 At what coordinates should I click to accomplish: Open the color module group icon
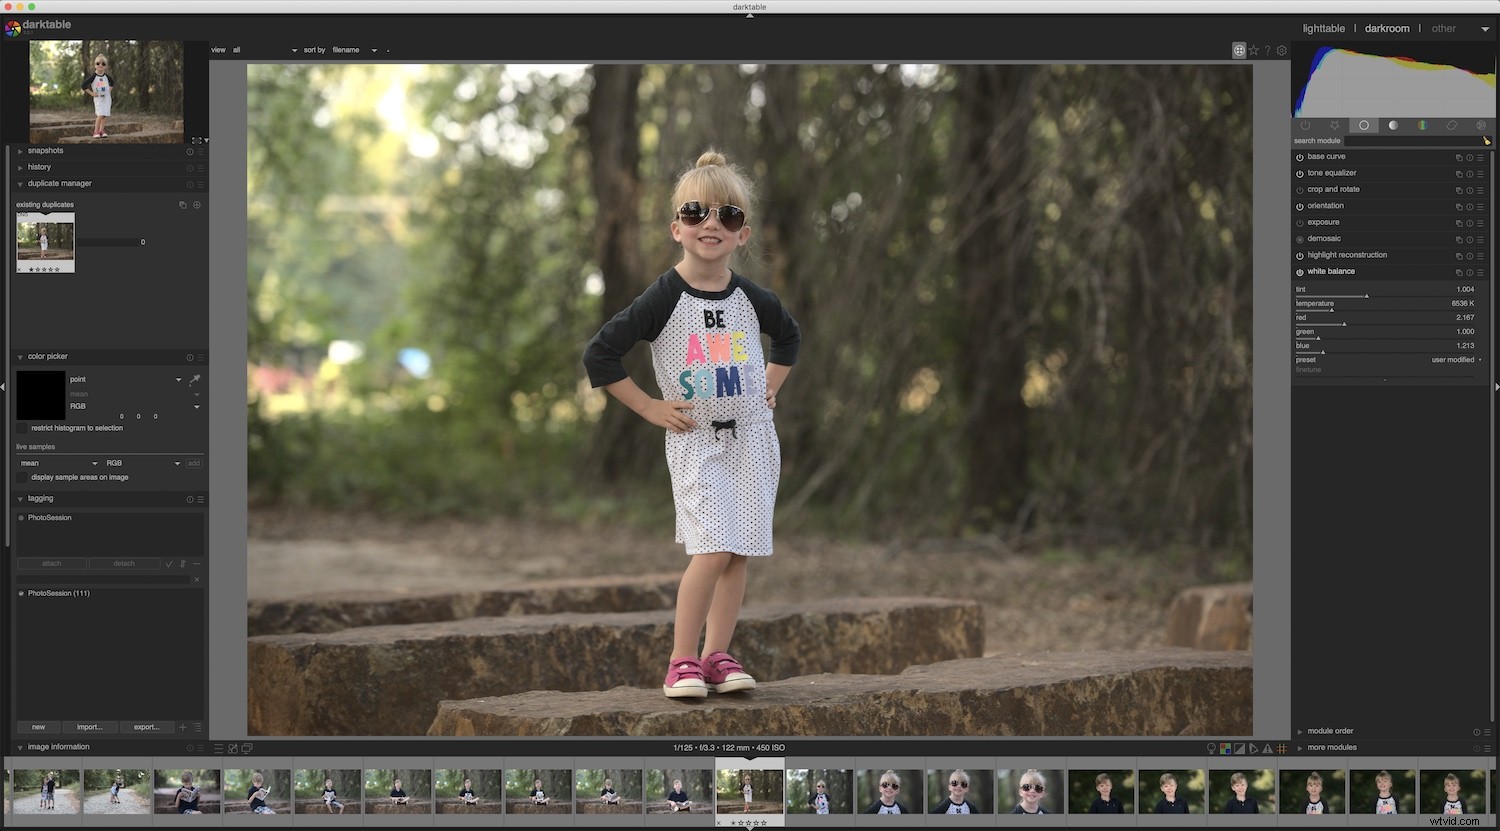click(1423, 125)
